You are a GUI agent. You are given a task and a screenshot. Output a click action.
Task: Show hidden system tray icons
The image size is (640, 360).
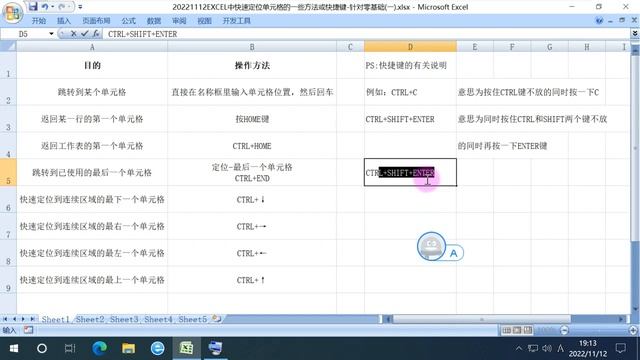pos(519,348)
